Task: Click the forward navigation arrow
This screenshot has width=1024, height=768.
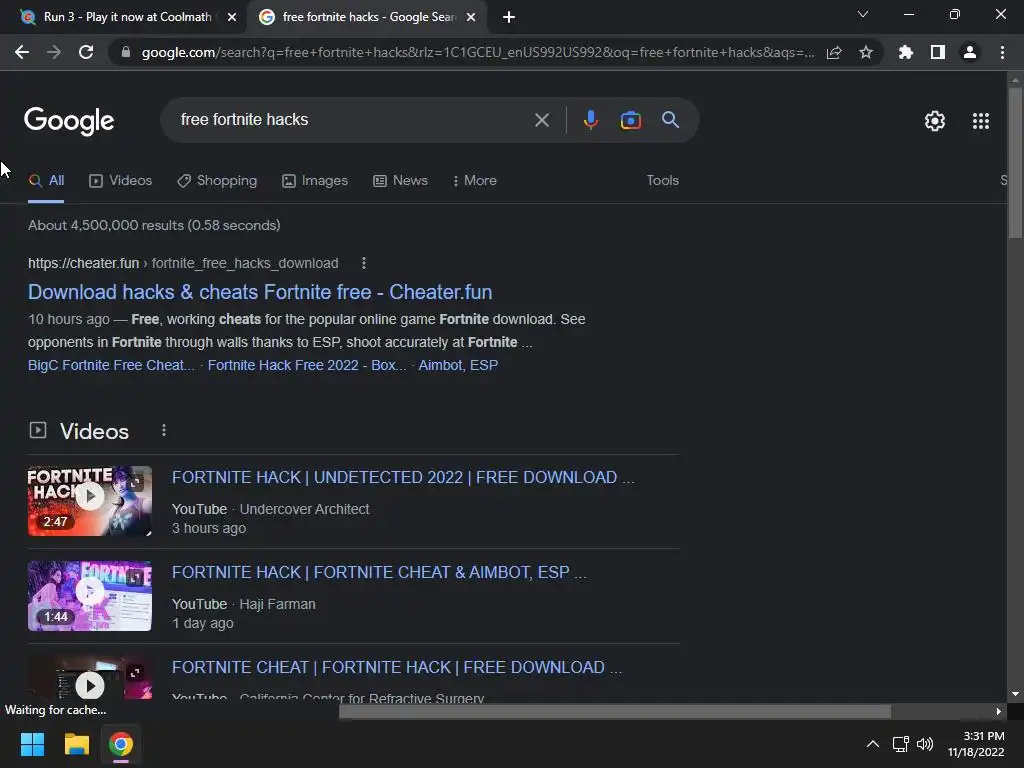Action: point(54,52)
